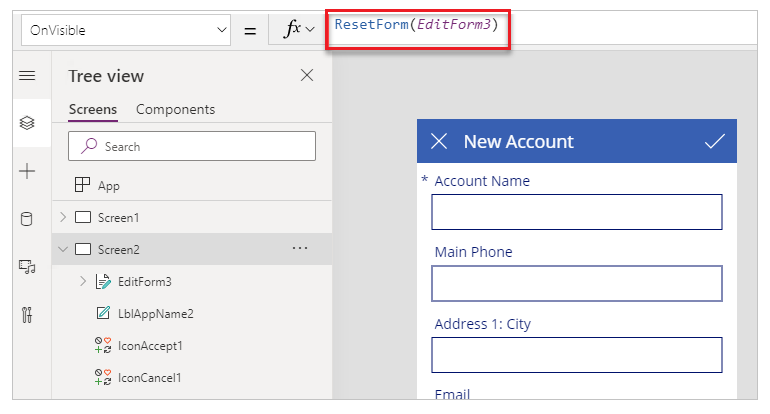The height and width of the screenshot is (414, 770).
Task: Click the Screen2 screen icon
Action: 82,249
